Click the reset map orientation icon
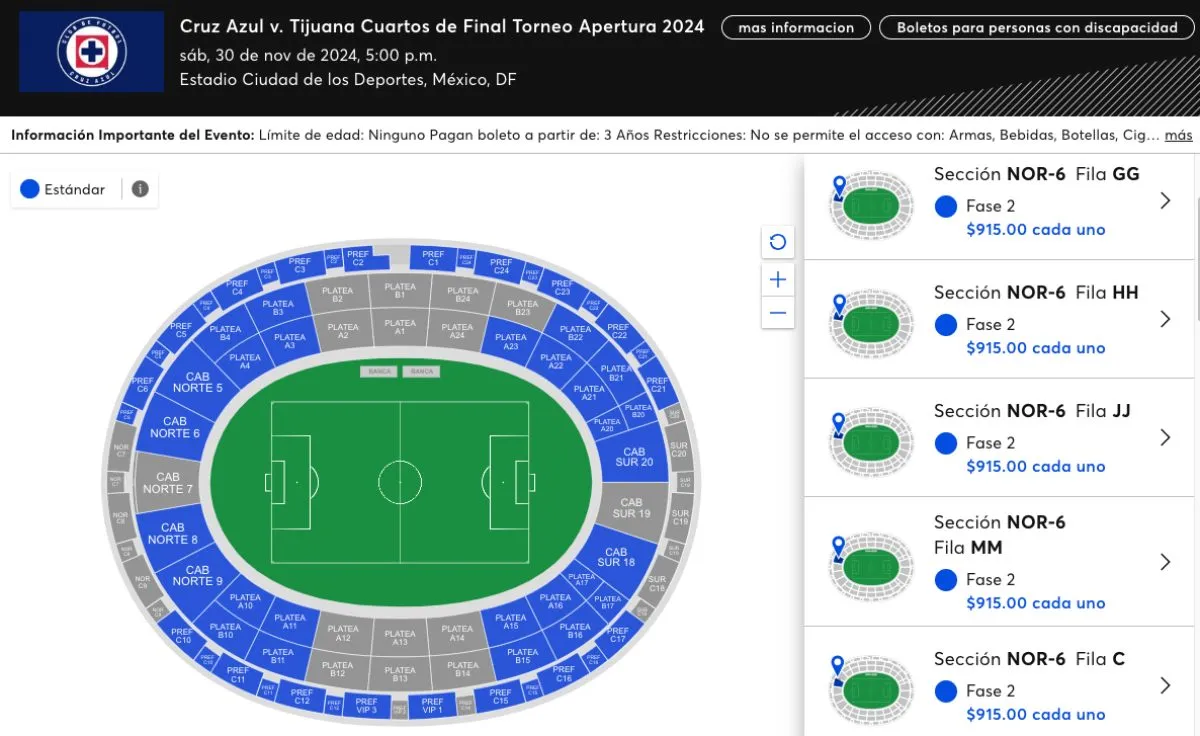 pos(778,242)
